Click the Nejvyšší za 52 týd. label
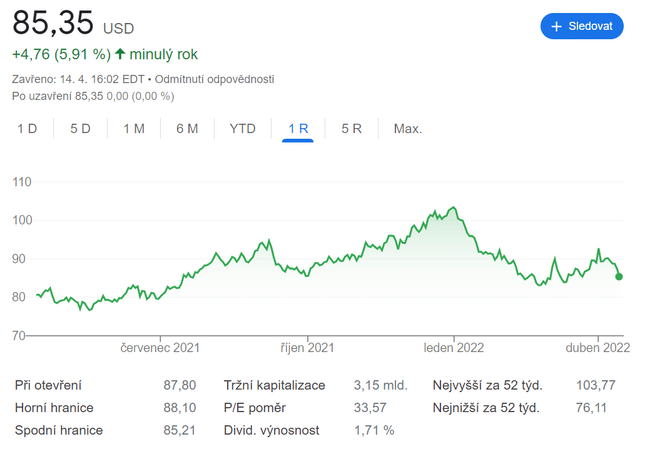This screenshot has width=650, height=452. click(x=486, y=385)
